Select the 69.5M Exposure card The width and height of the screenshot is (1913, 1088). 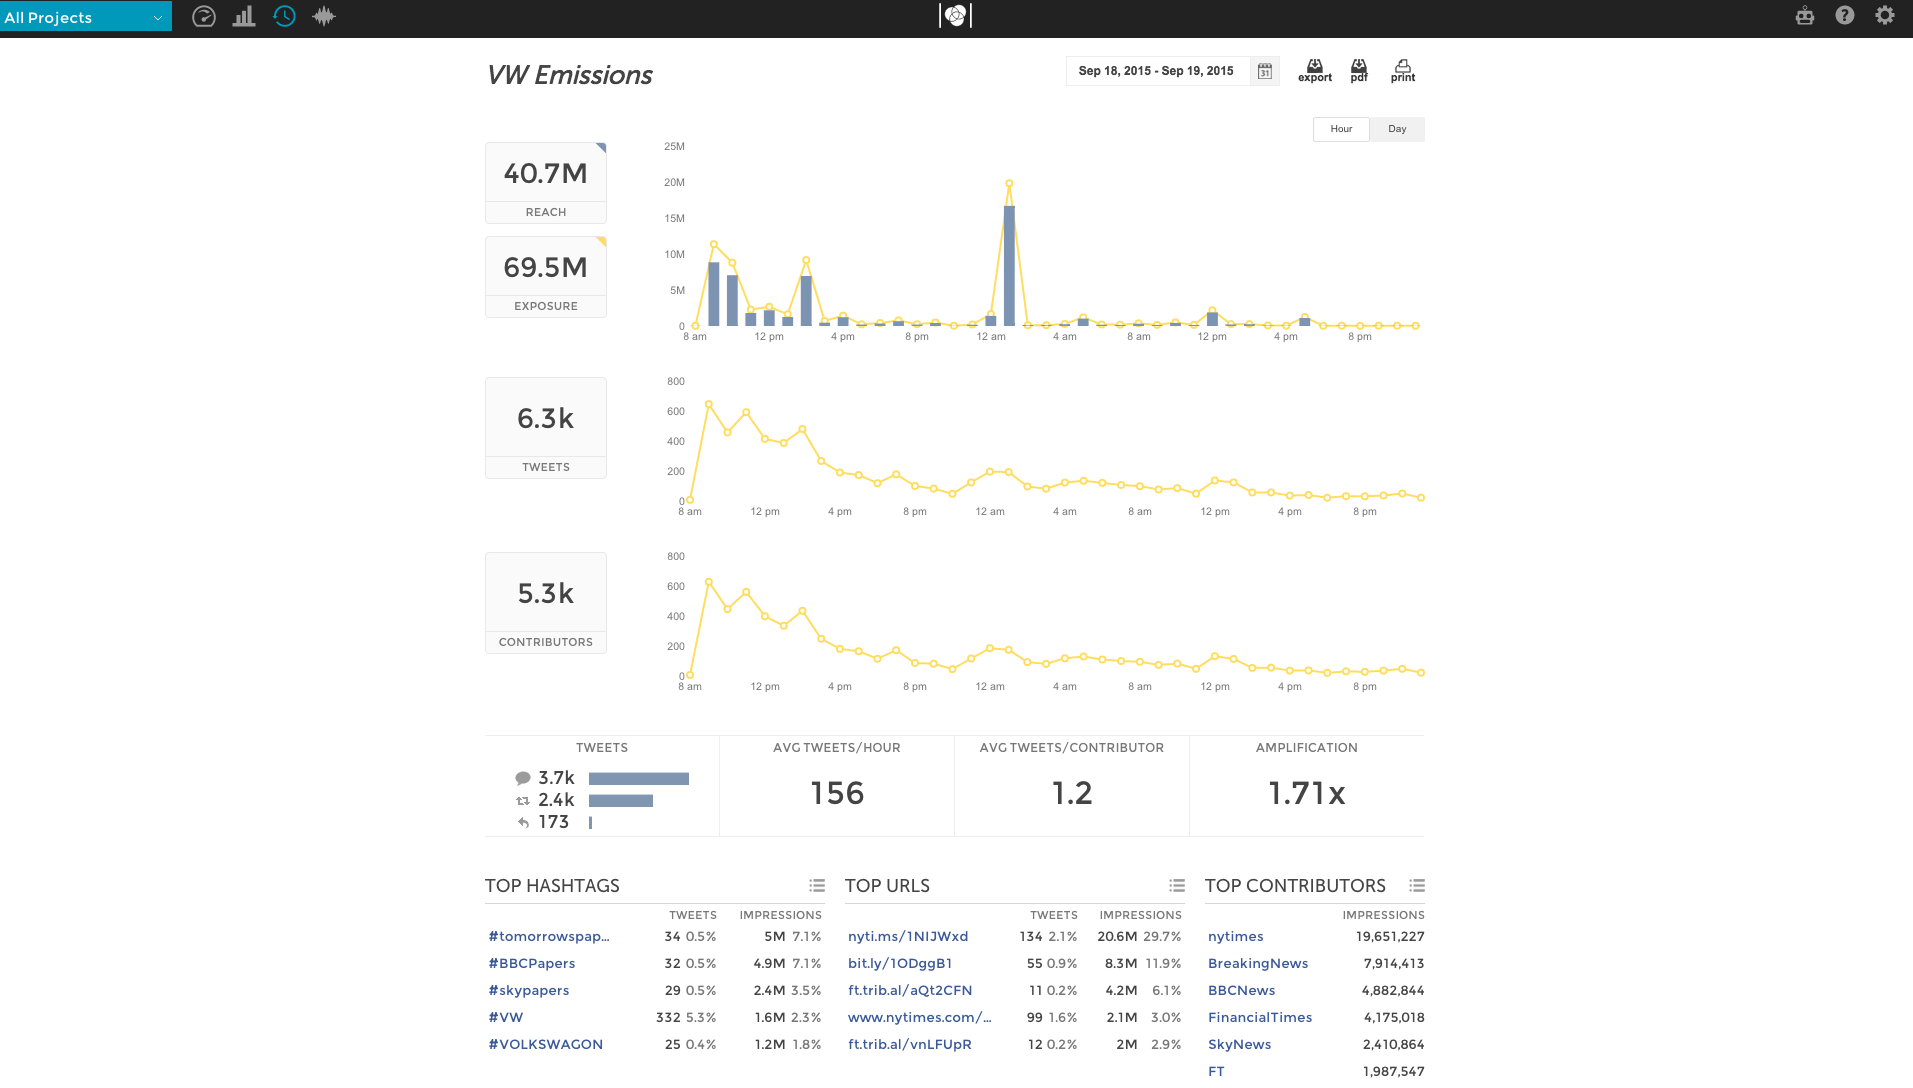[x=546, y=277]
